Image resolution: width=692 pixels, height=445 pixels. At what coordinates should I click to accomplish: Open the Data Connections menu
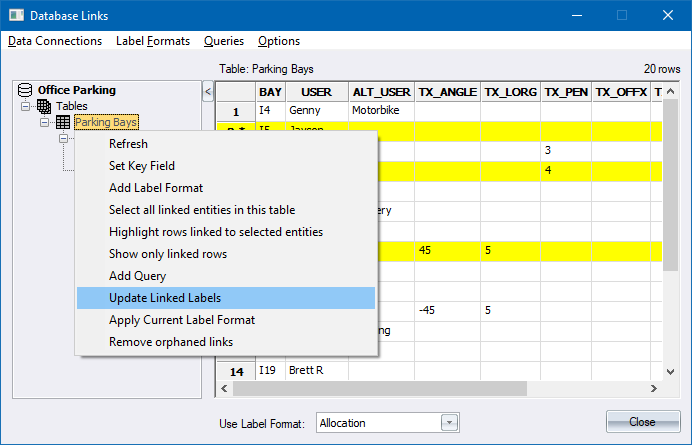point(55,41)
